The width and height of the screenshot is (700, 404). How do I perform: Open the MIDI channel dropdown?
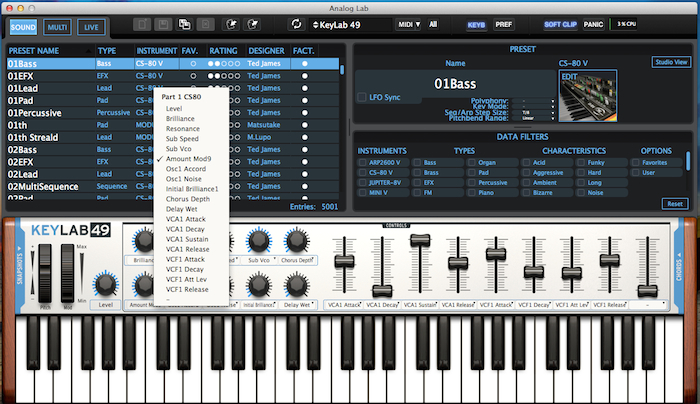coord(408,25)
